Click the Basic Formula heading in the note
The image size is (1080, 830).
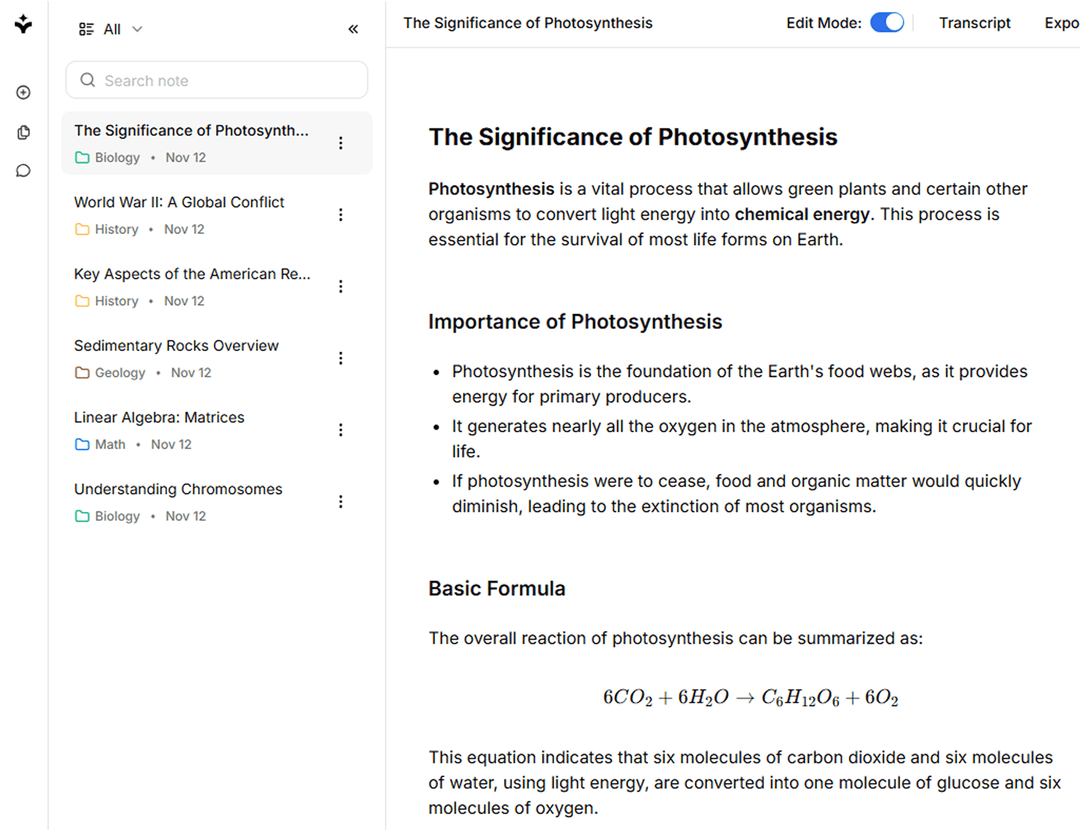coord(497,589)
